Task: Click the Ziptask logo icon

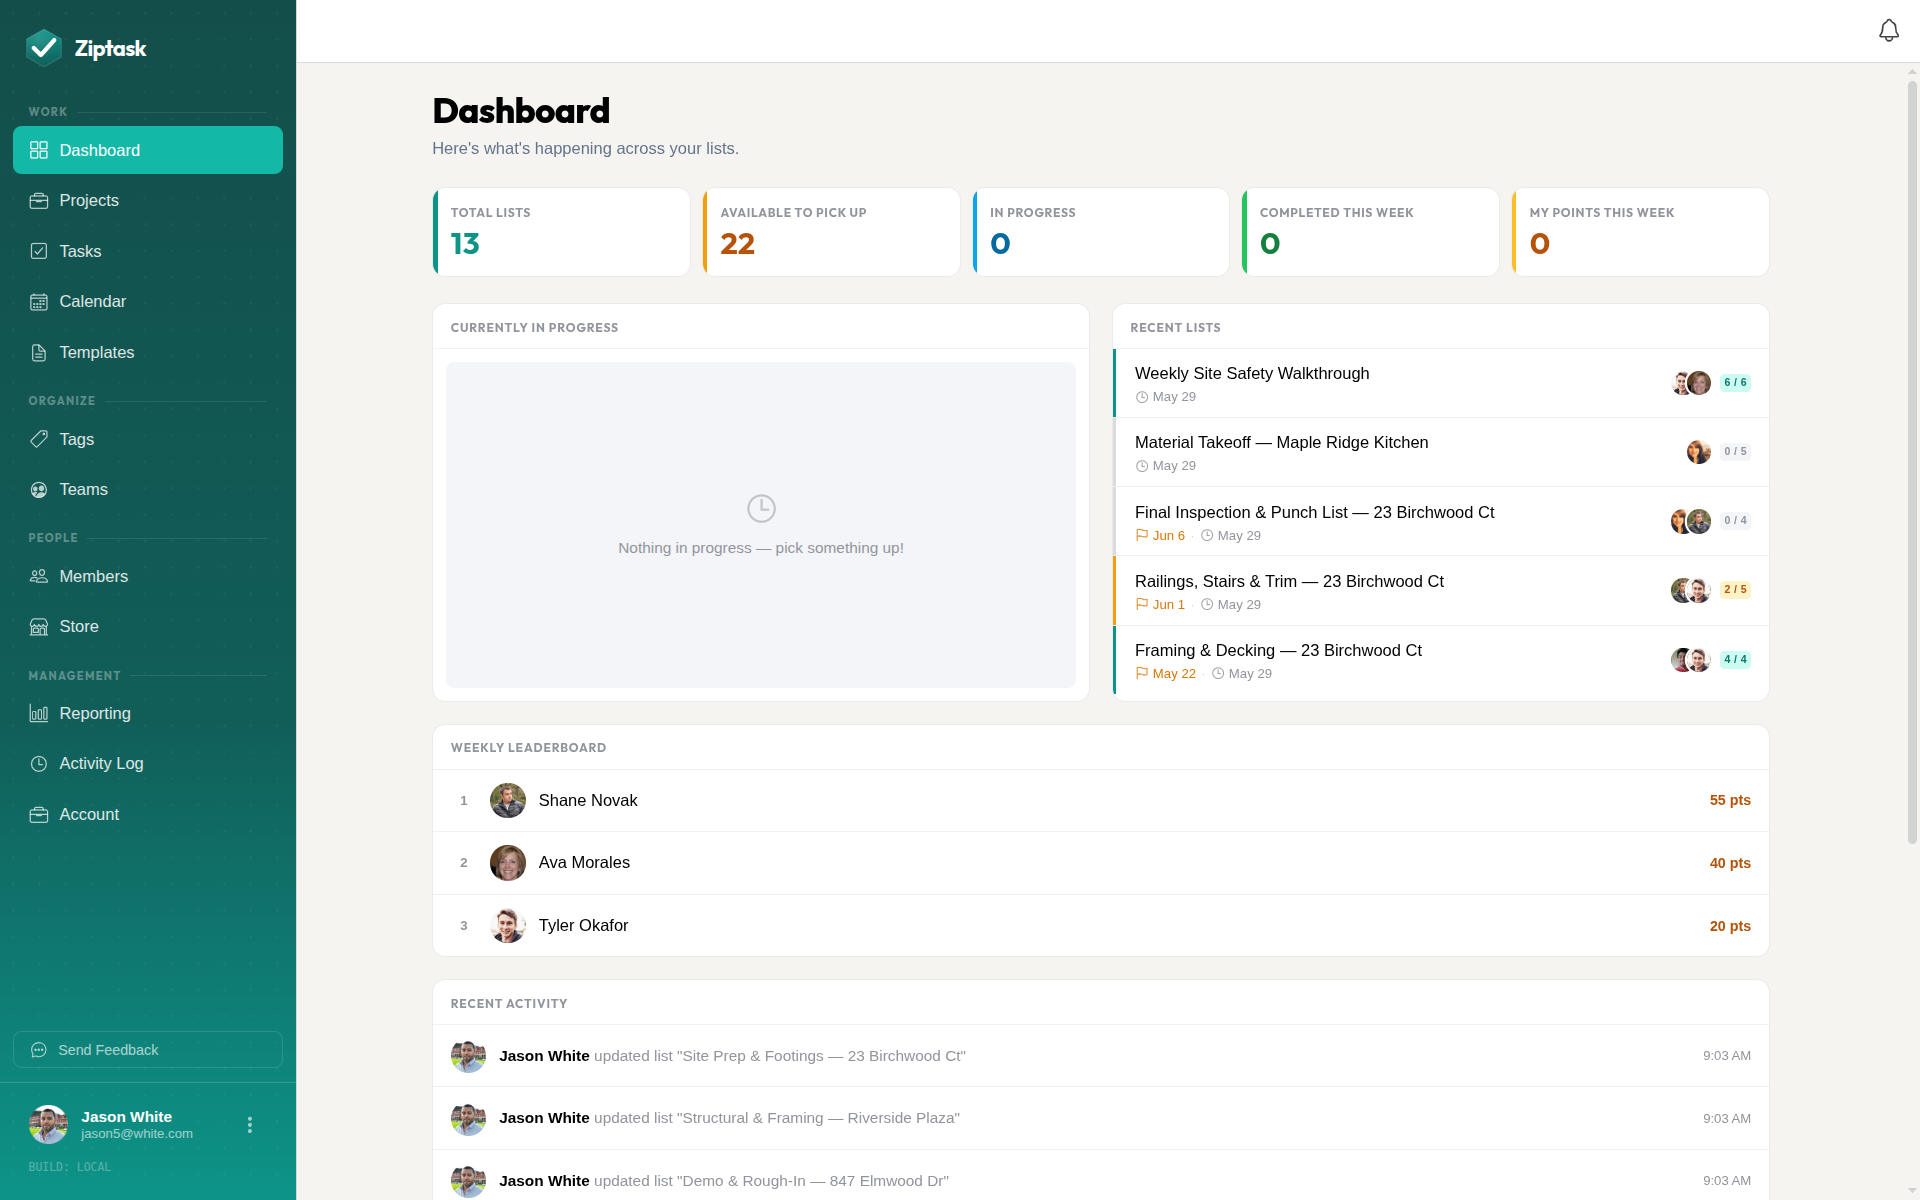Action: (44, 48)
